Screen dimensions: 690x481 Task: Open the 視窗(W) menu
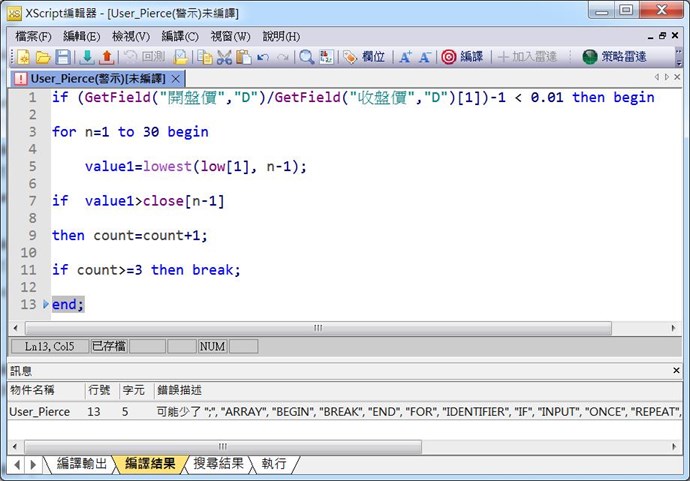pyautogui.click(x=230, y=36)
